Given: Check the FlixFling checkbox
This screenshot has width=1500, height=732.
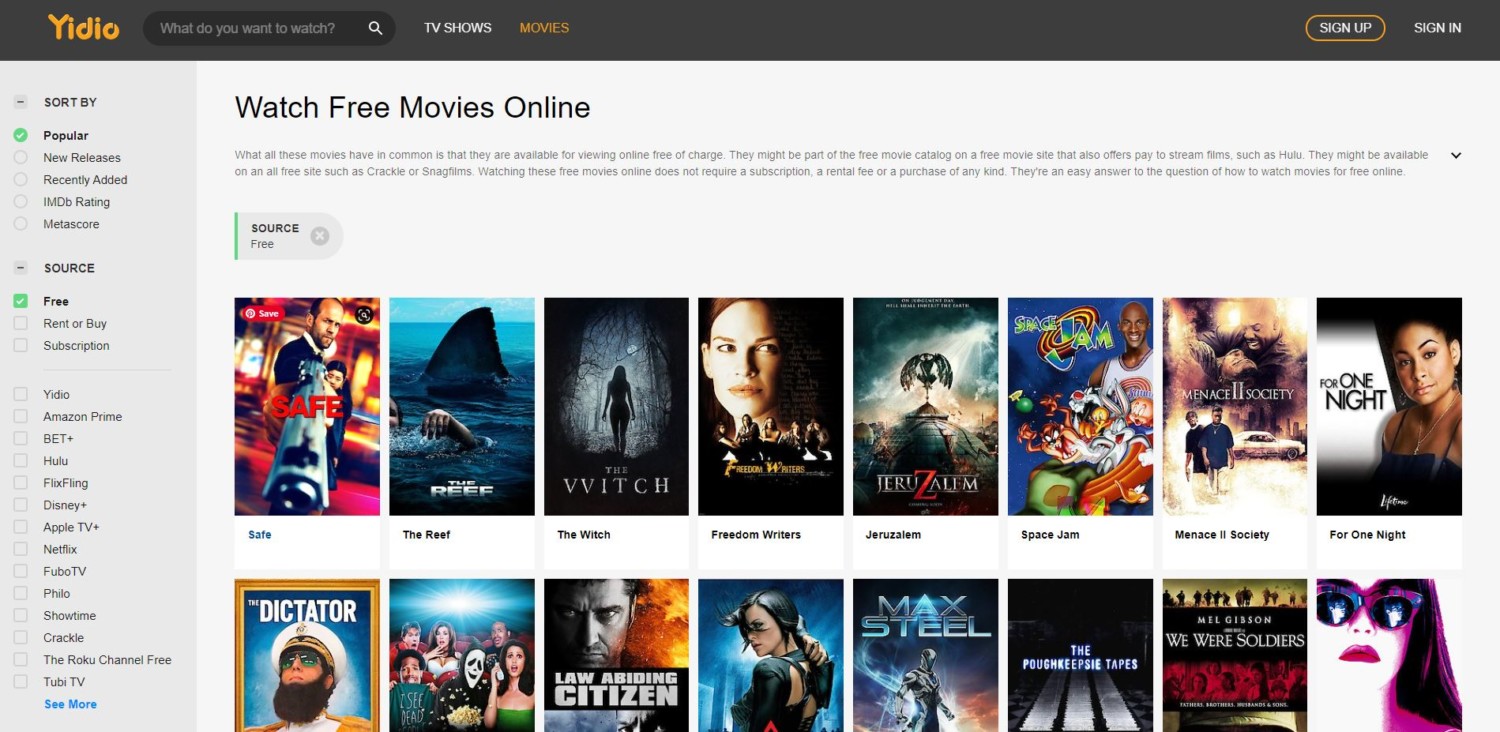Looking at the screenshot, I should click(20, 483).
